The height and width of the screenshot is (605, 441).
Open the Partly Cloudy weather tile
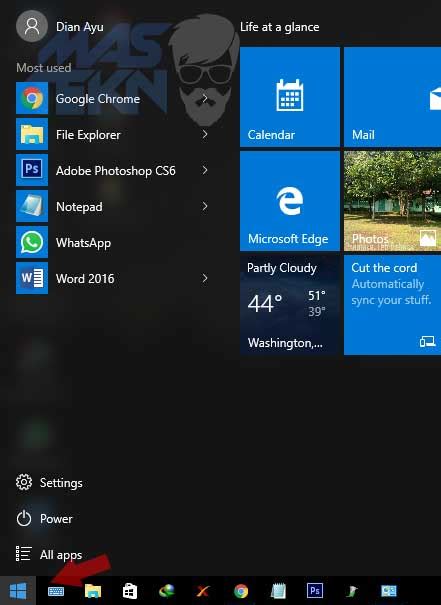[x=290, y=305]
